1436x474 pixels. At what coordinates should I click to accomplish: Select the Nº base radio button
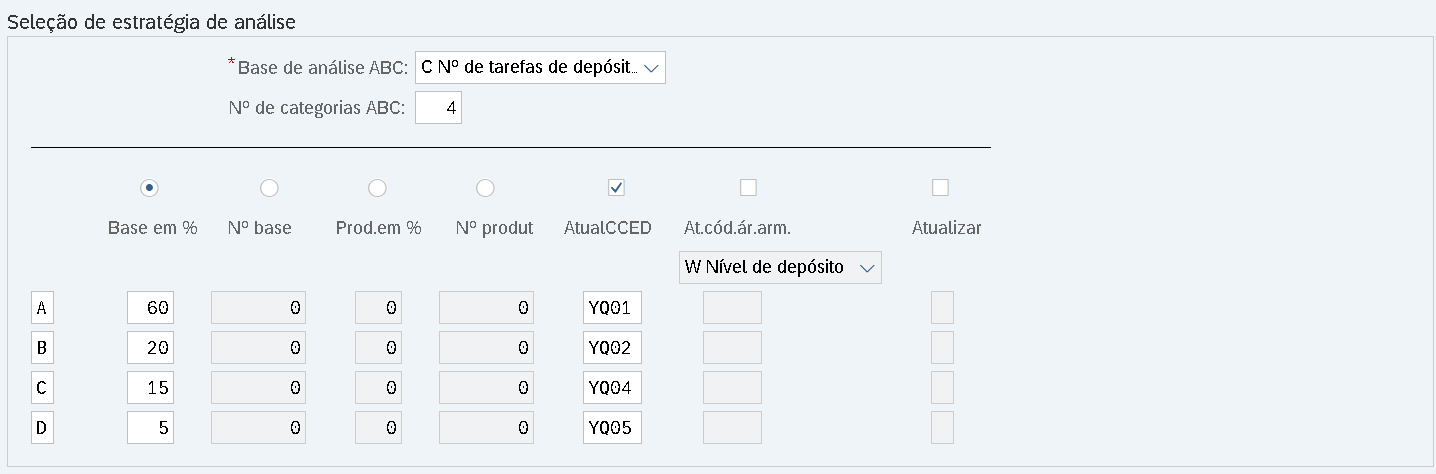point(269,187)
